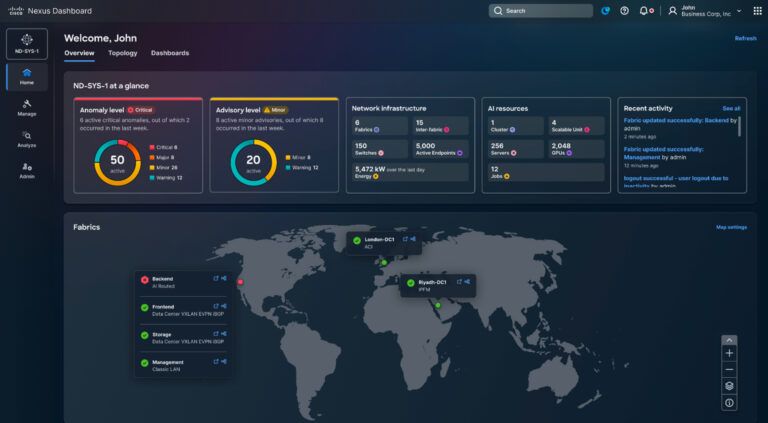Show map info via the info icon

[729, 402]
